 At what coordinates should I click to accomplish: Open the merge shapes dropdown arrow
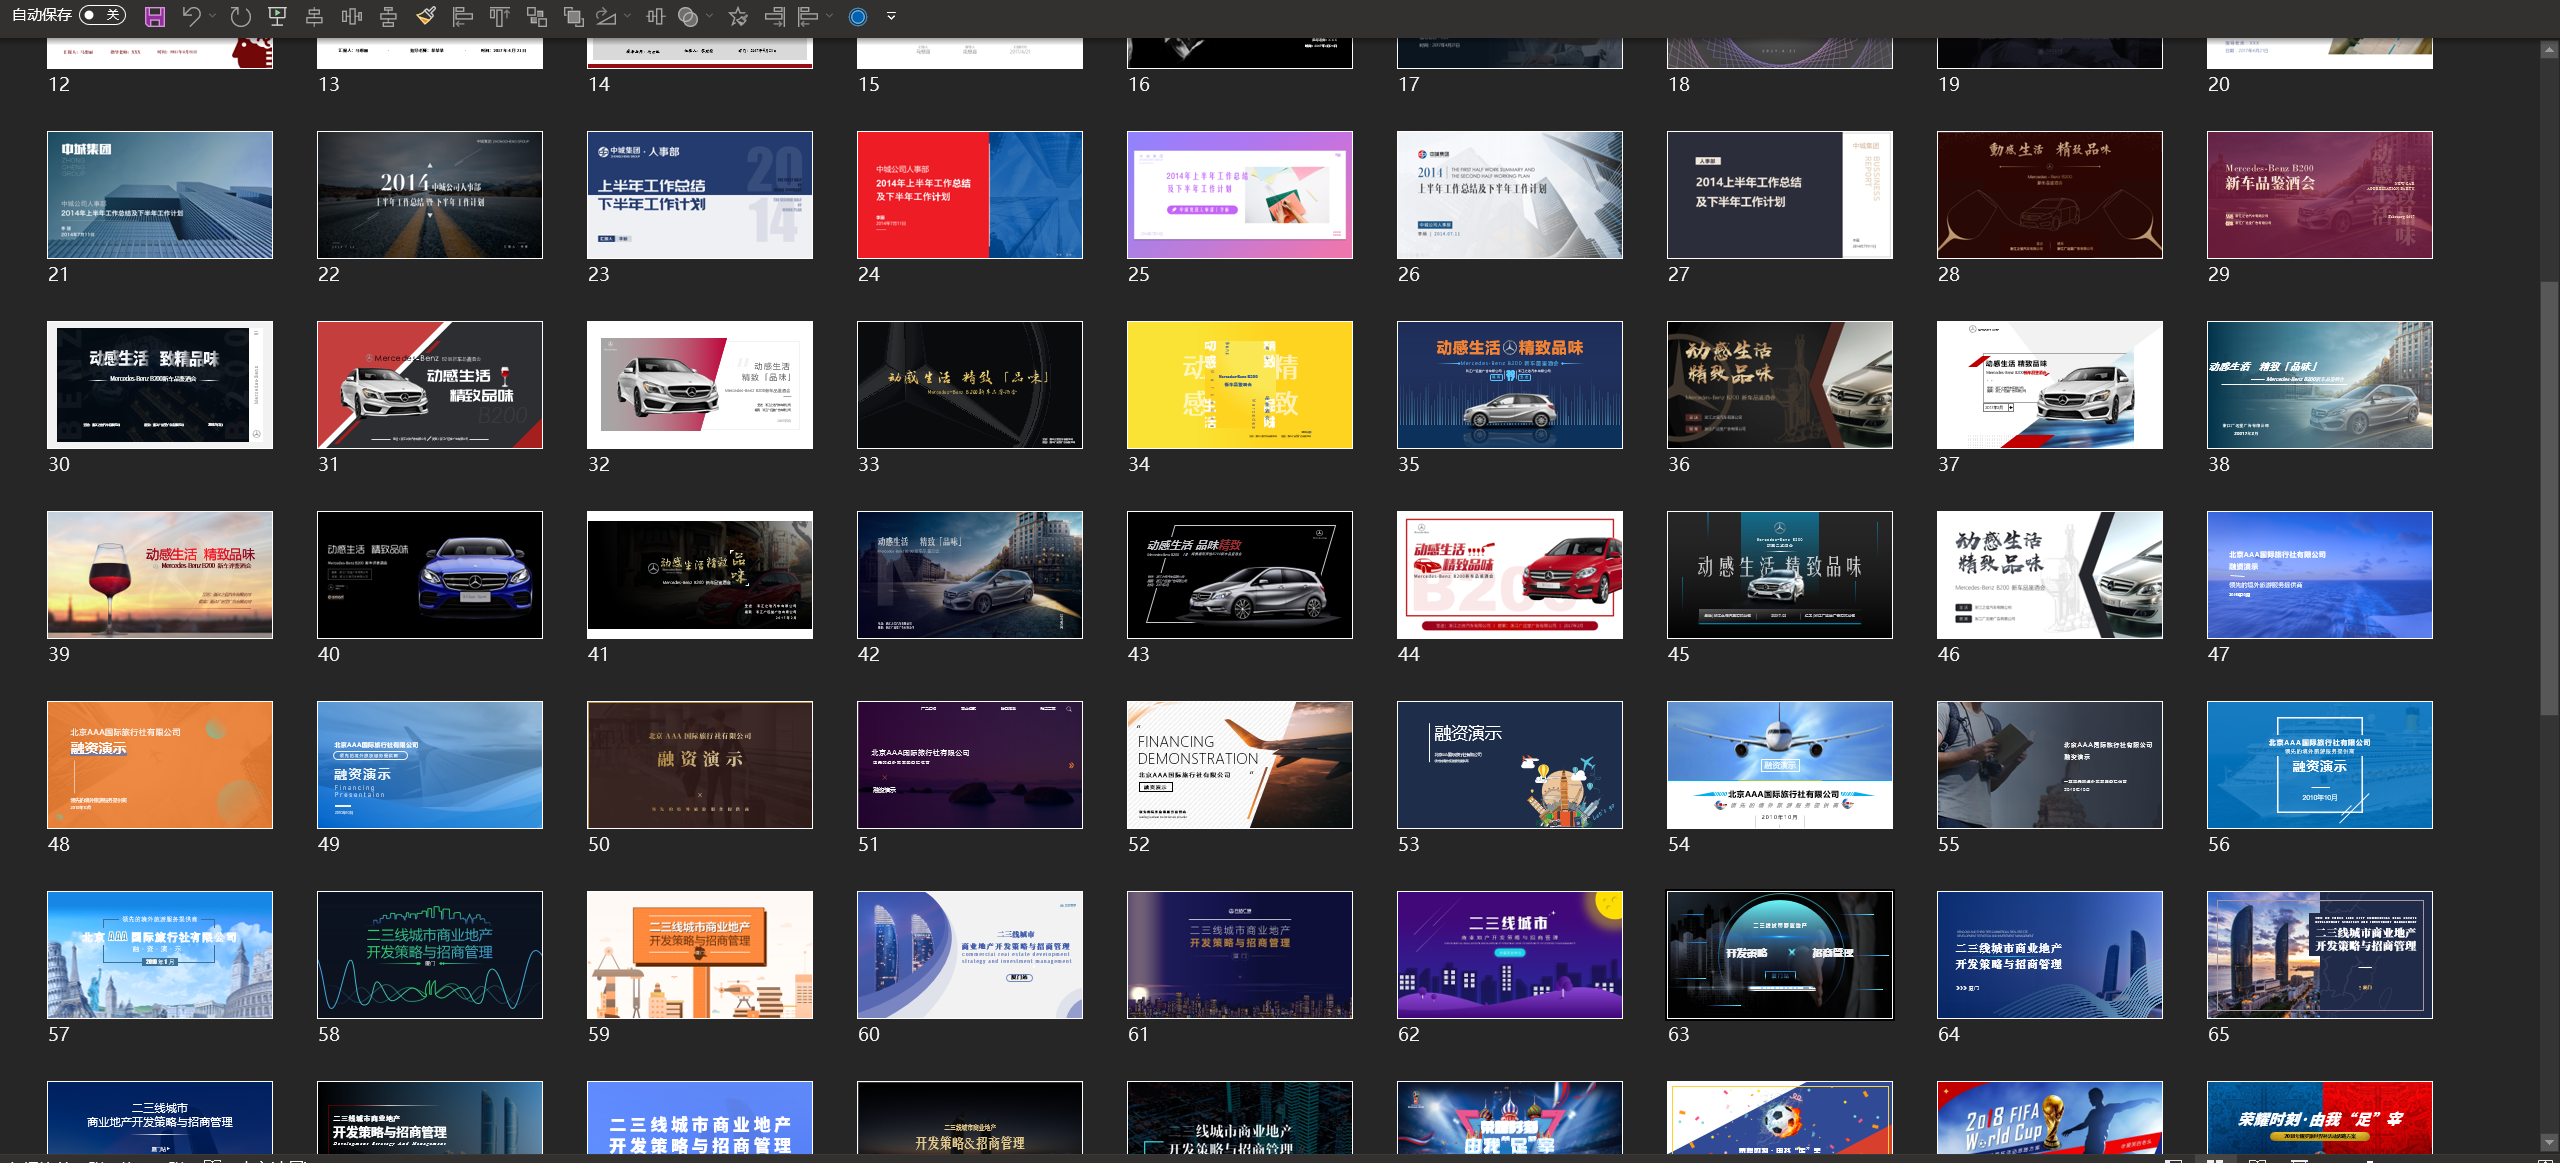[x=710, y=16]
